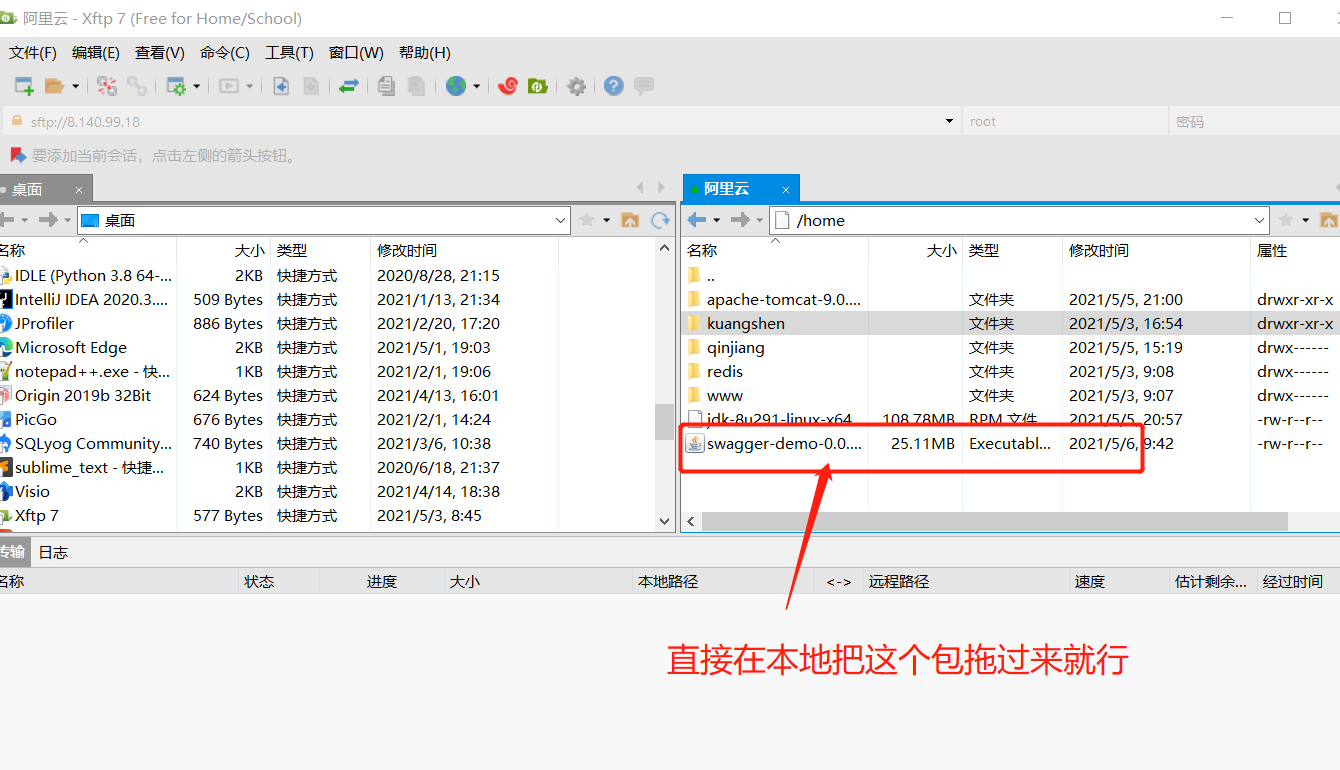Open Options with the gear icon
1340x770 pixels.
(576, 86)
